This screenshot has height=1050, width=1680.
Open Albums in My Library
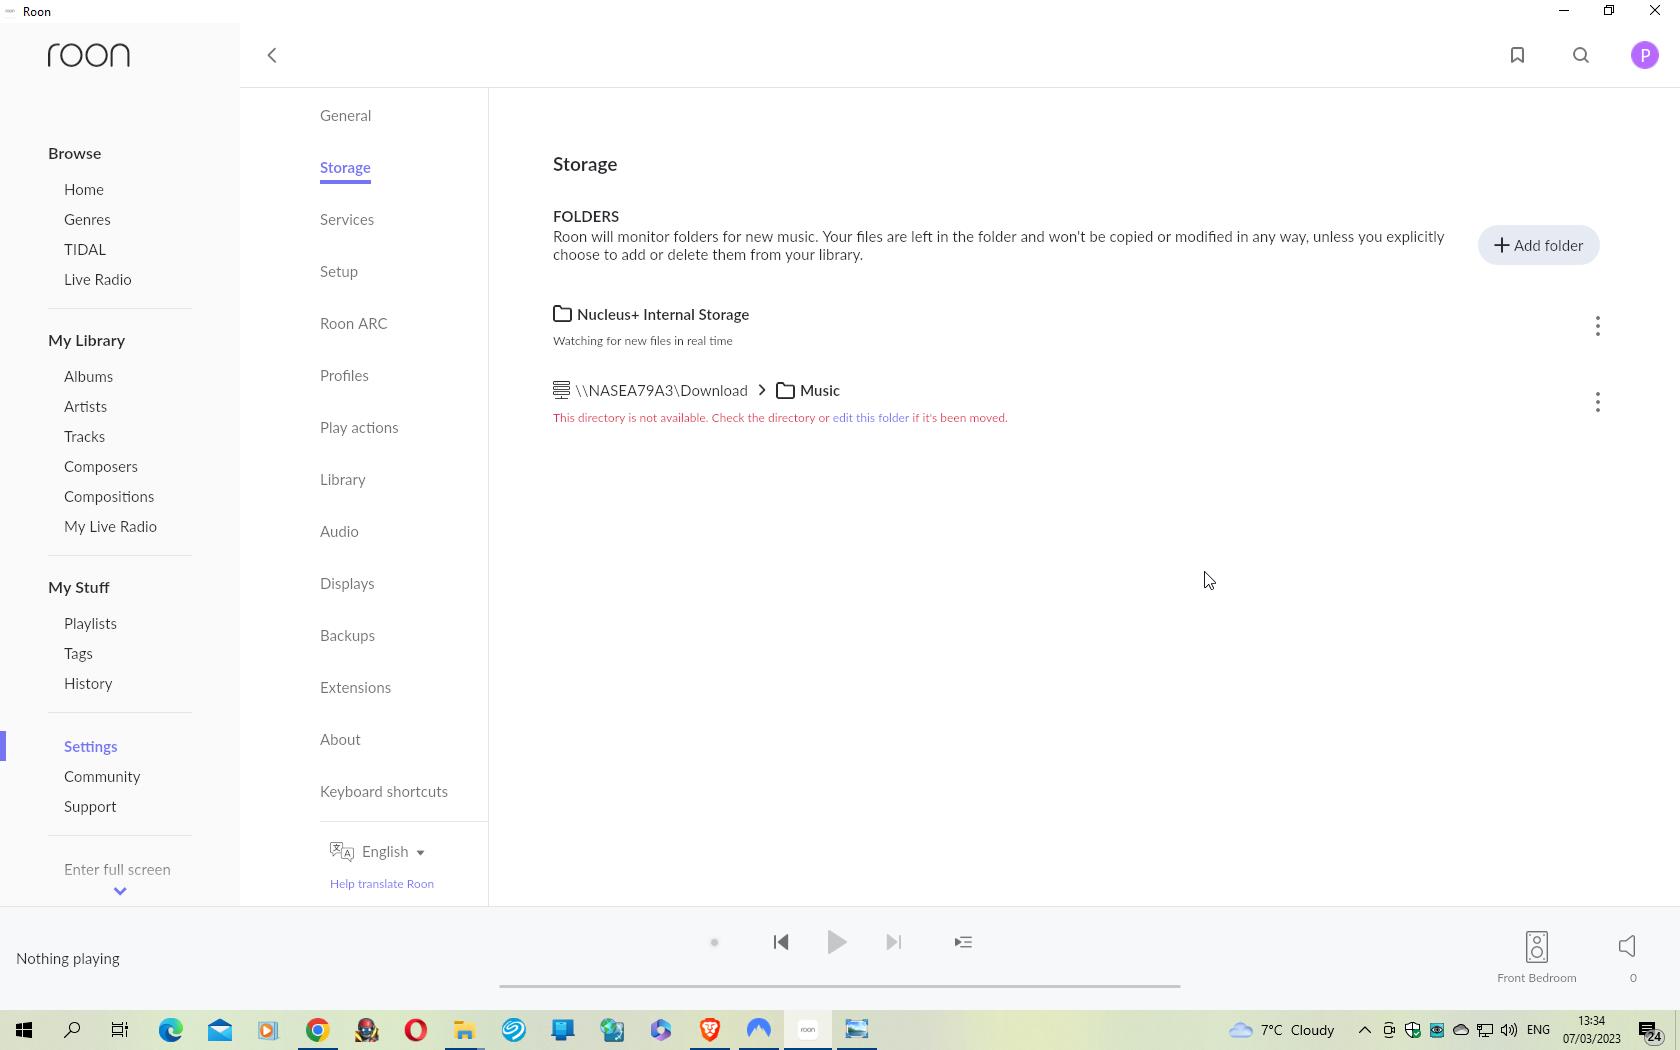[88, 377]
